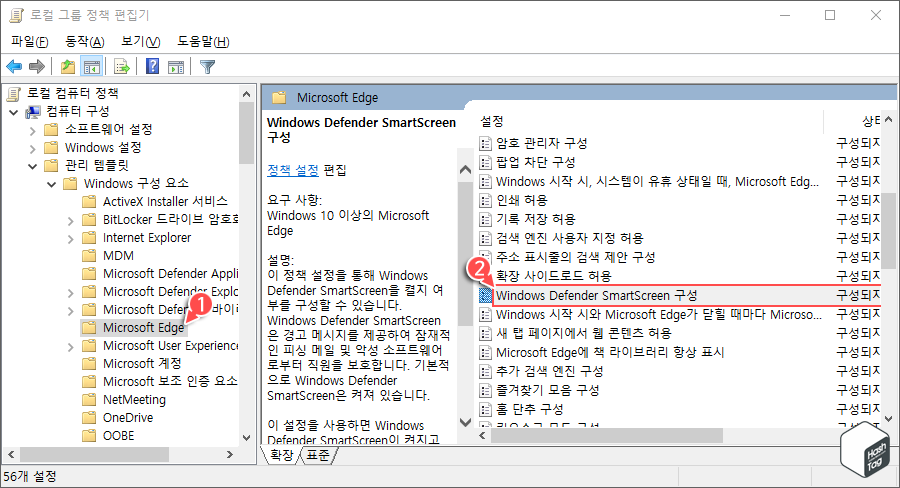Select the 로컬 컴퓨터 정책 root node

(x=72, y=93)
